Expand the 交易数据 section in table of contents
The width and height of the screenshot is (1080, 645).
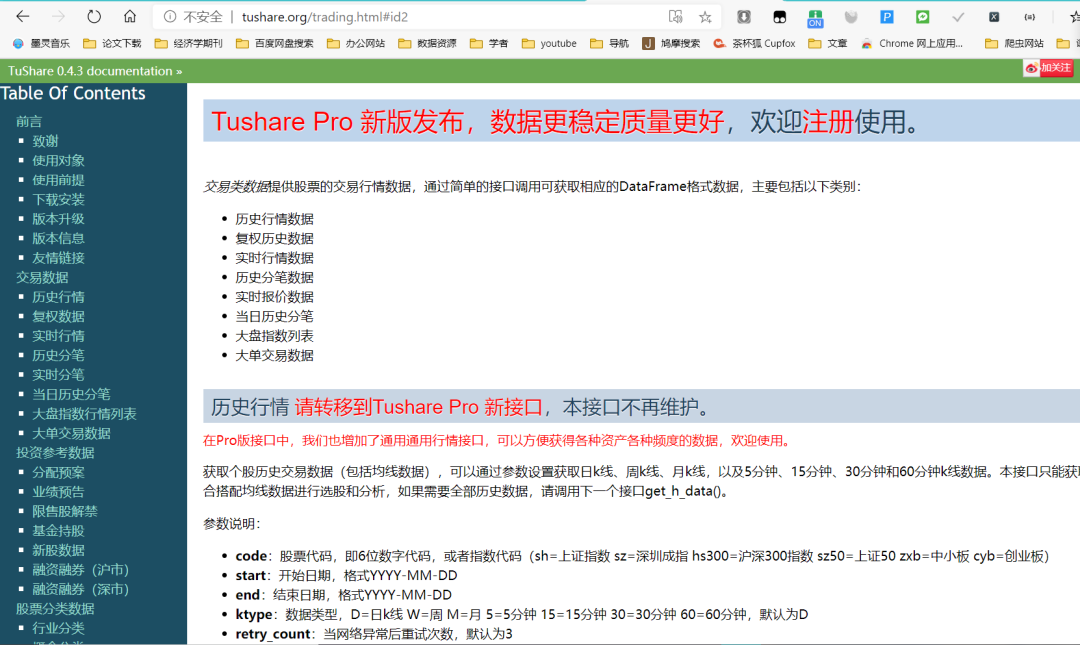[x=40, y=277]
